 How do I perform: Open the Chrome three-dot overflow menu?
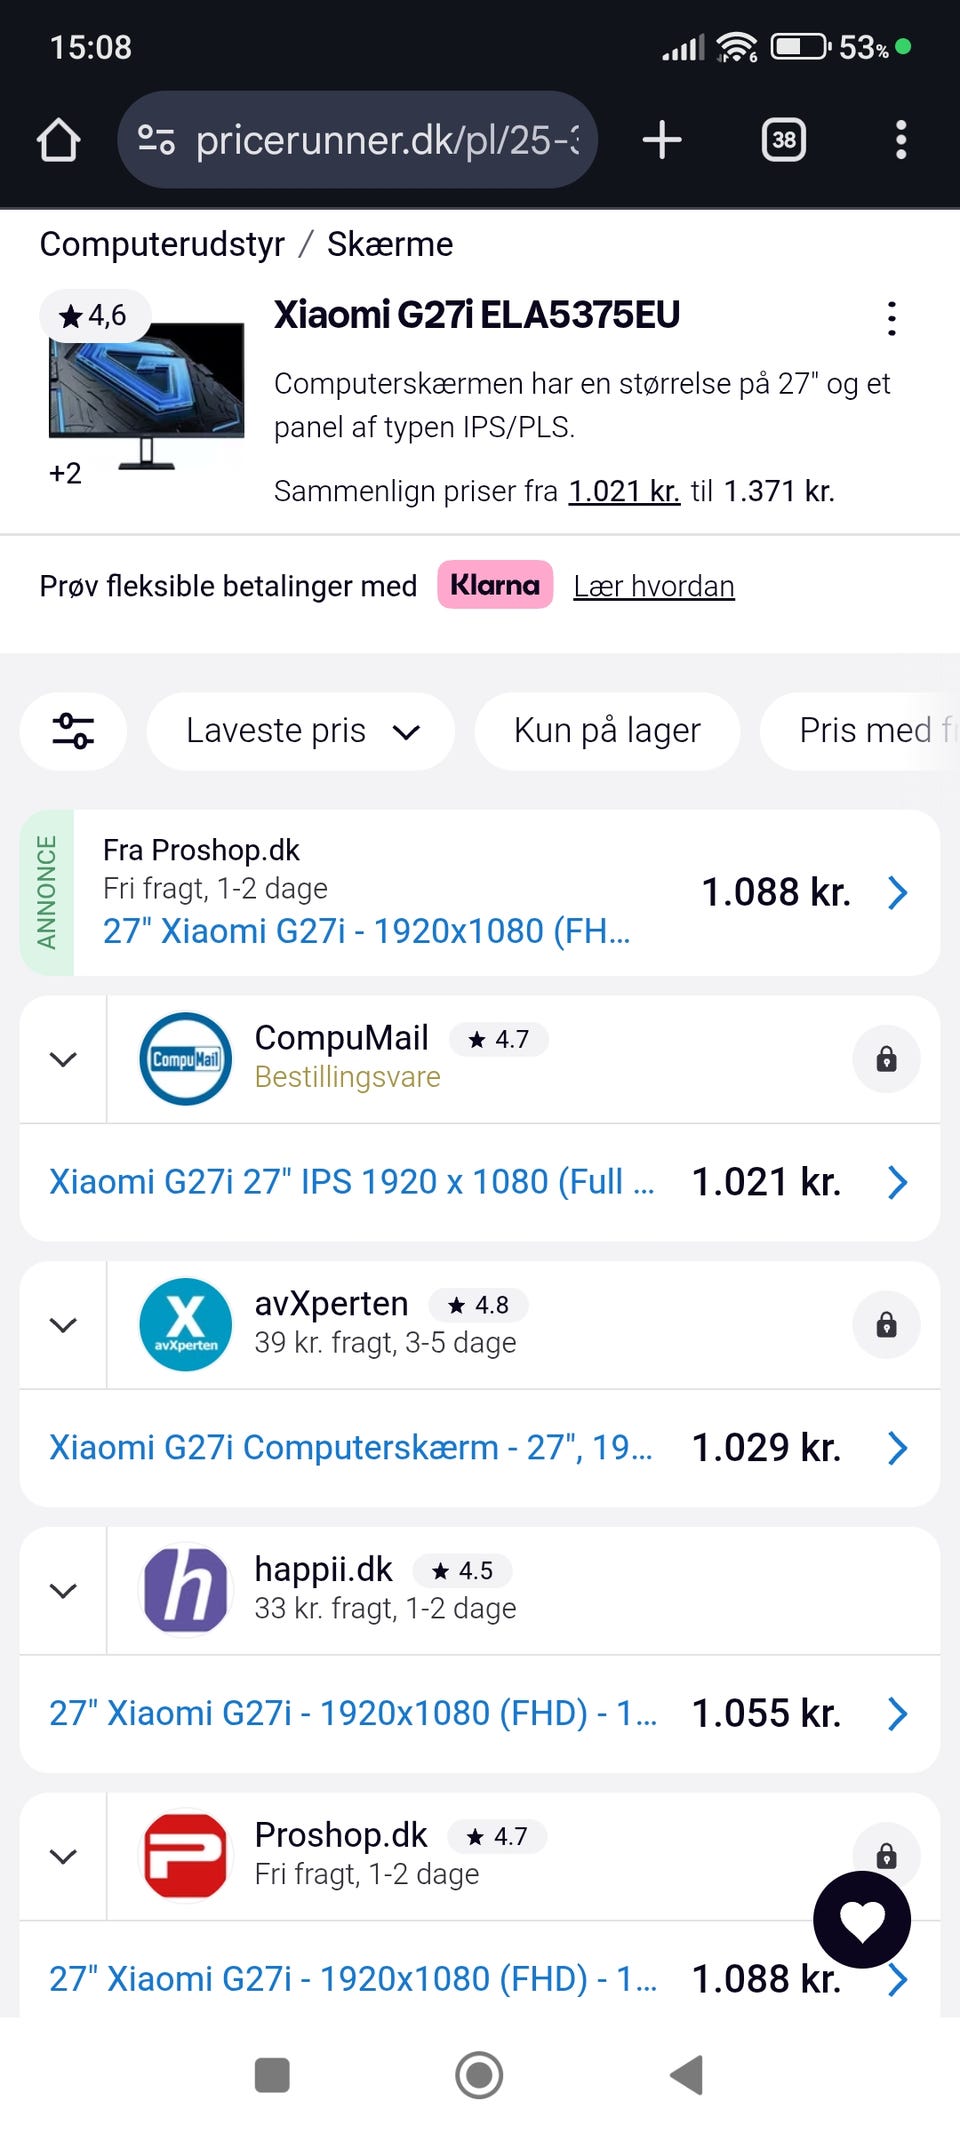901,140
